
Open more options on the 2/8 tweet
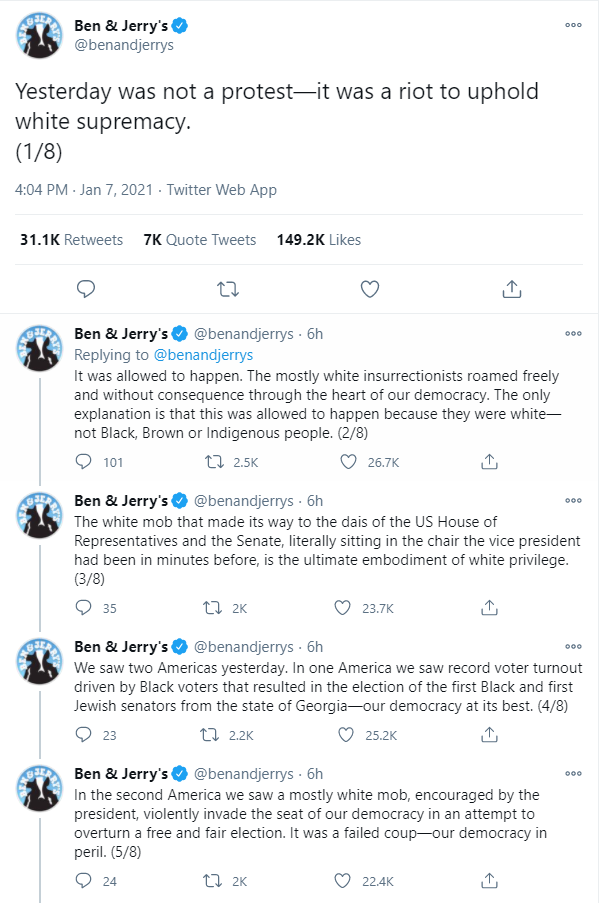click(573, 333)
